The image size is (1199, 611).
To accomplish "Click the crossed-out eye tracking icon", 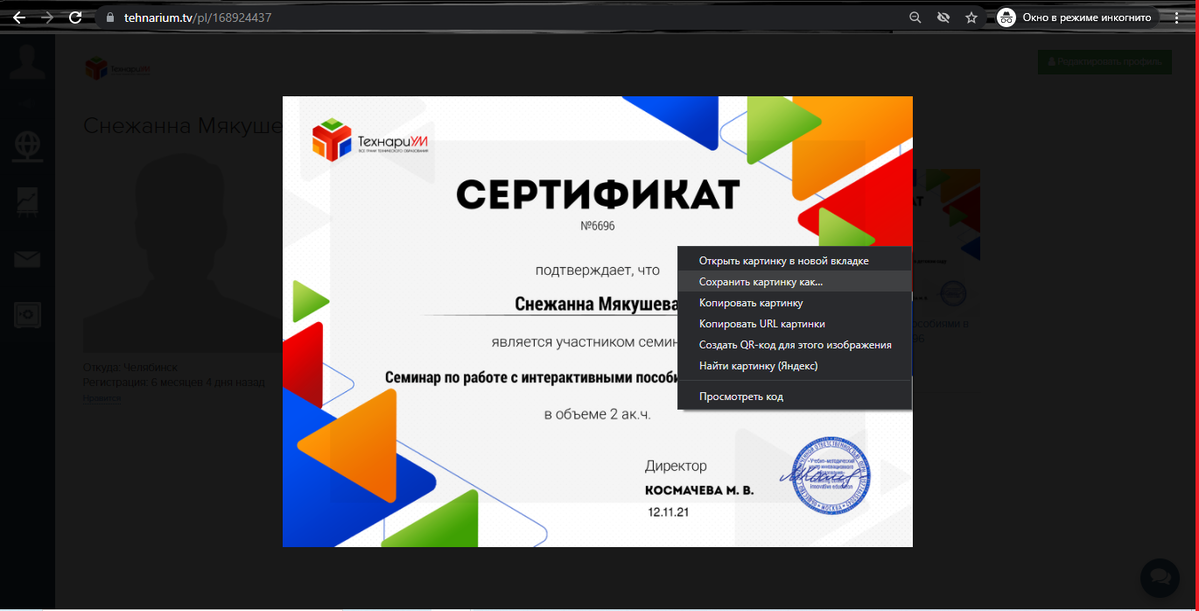I will (x=943, y=17).
